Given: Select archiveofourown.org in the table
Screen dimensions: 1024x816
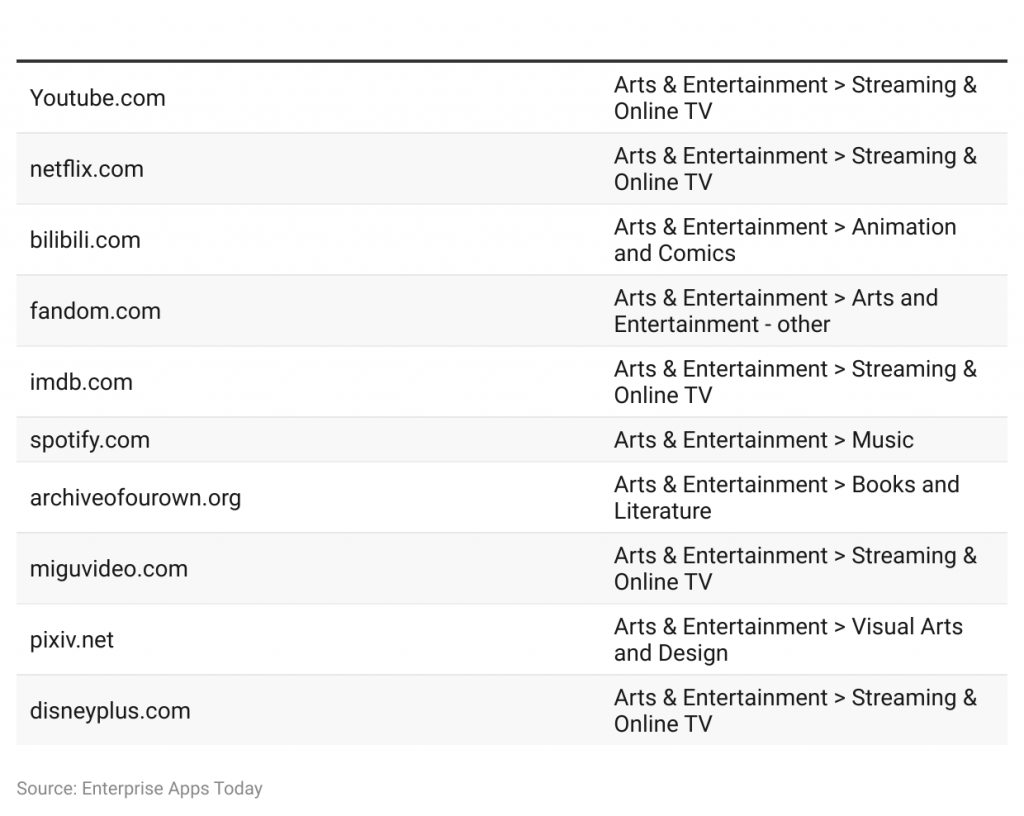Looking at the screenshot, I should [x=136, y=498].
